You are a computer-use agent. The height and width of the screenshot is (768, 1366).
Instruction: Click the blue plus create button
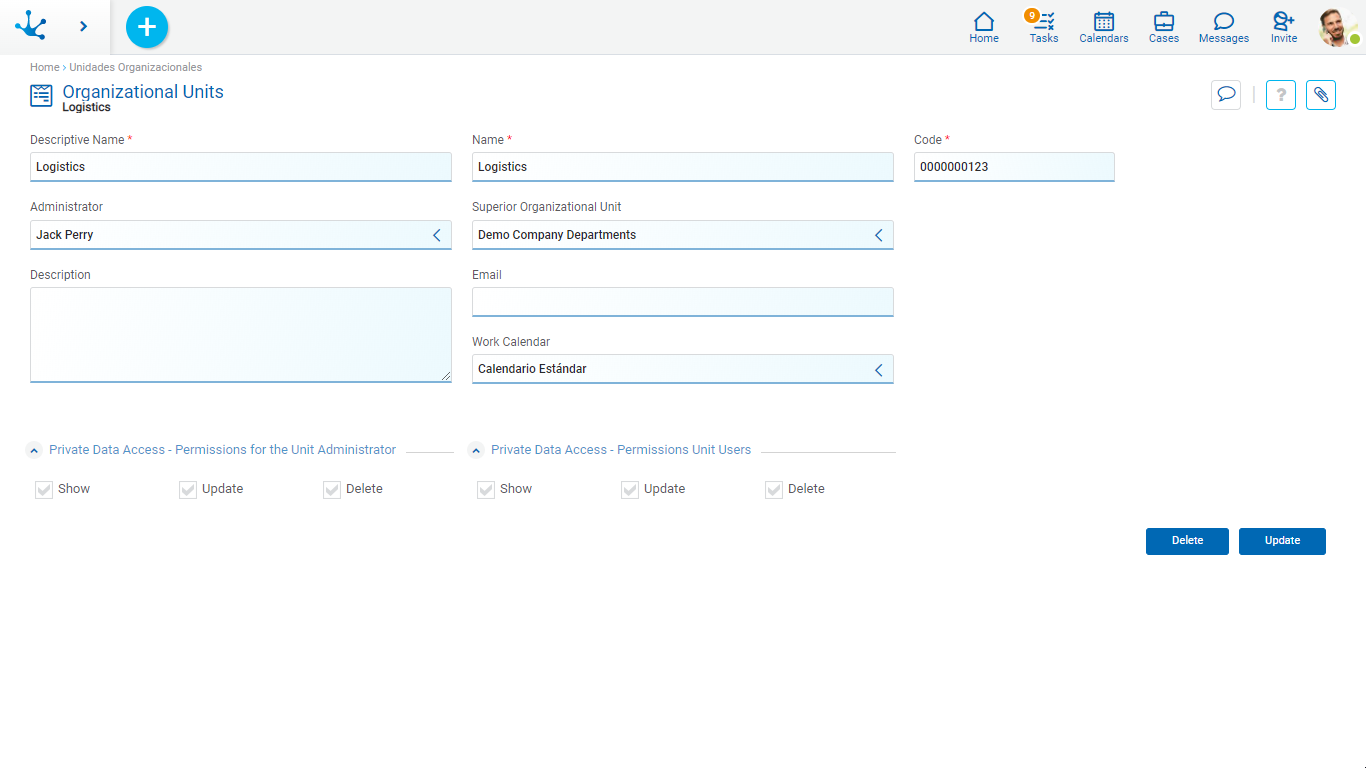click(147, 27)
